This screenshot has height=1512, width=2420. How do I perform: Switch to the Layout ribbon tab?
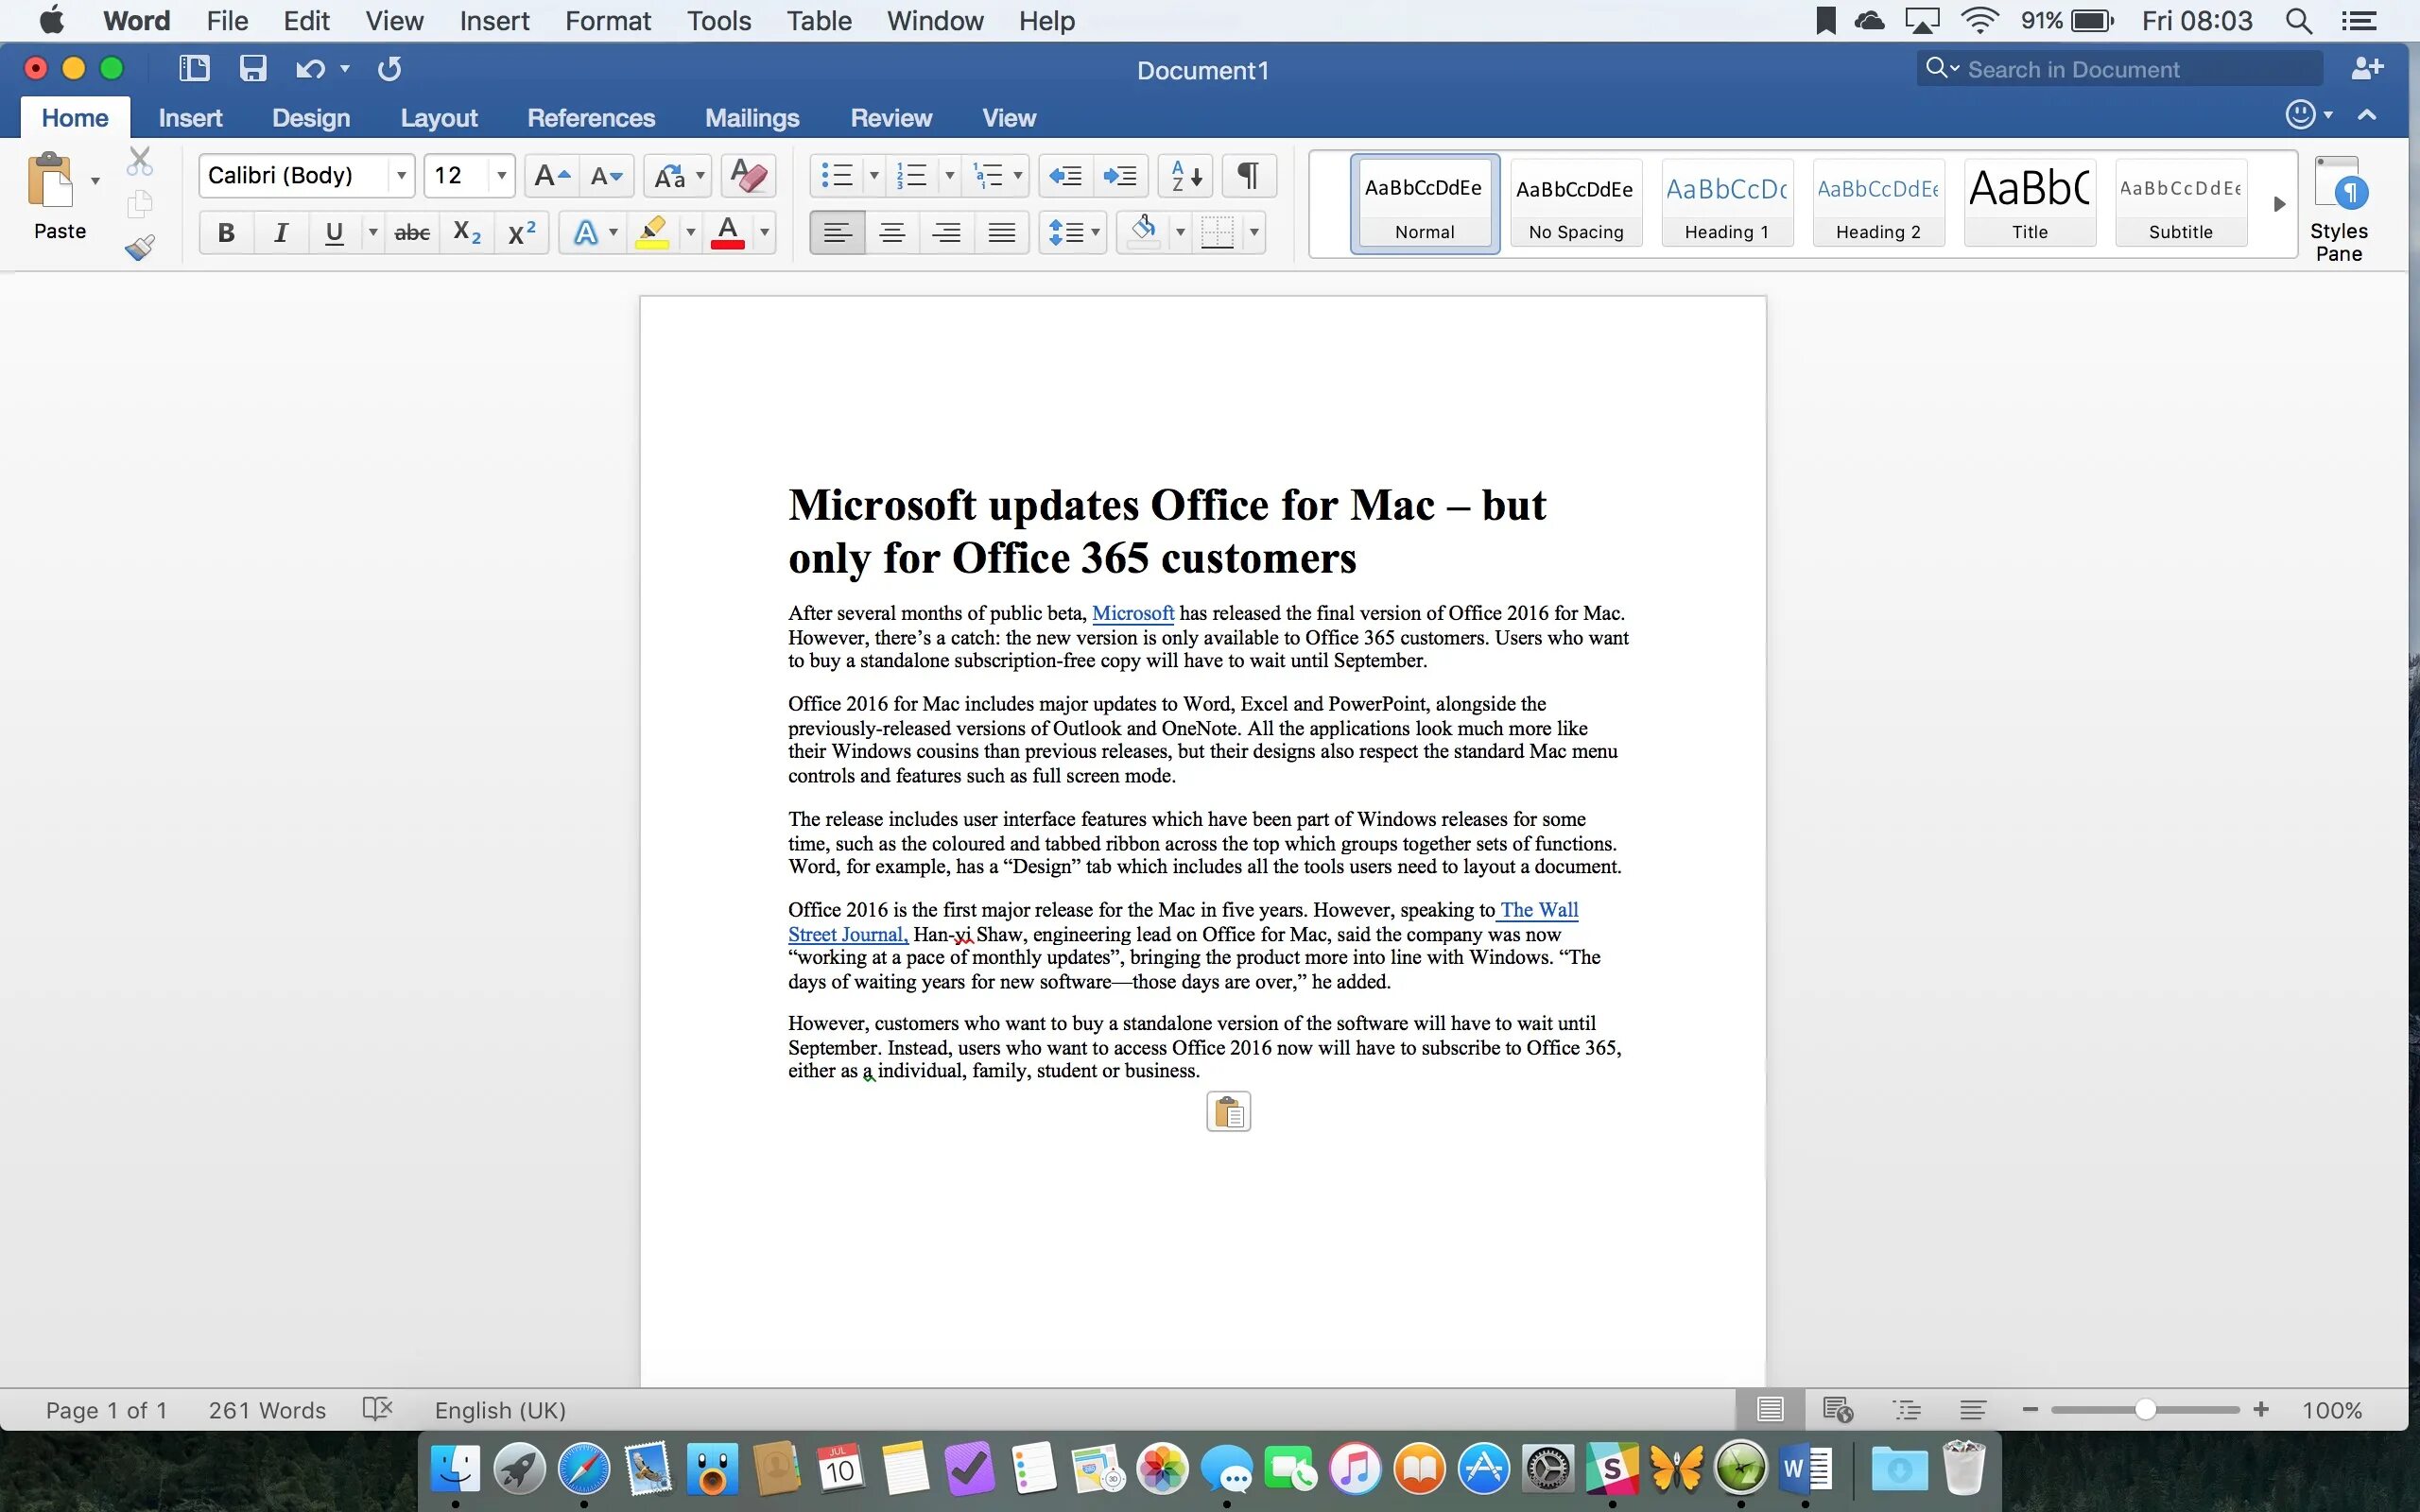438,118
